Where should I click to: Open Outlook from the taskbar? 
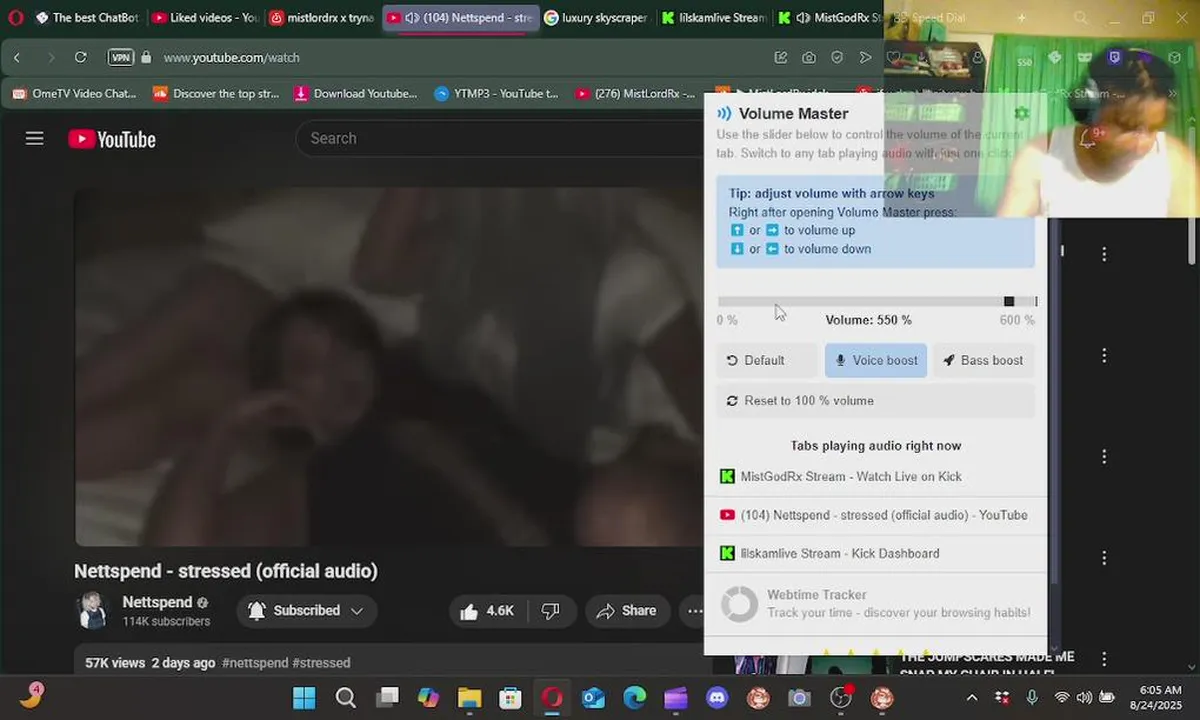coord(593,697)
